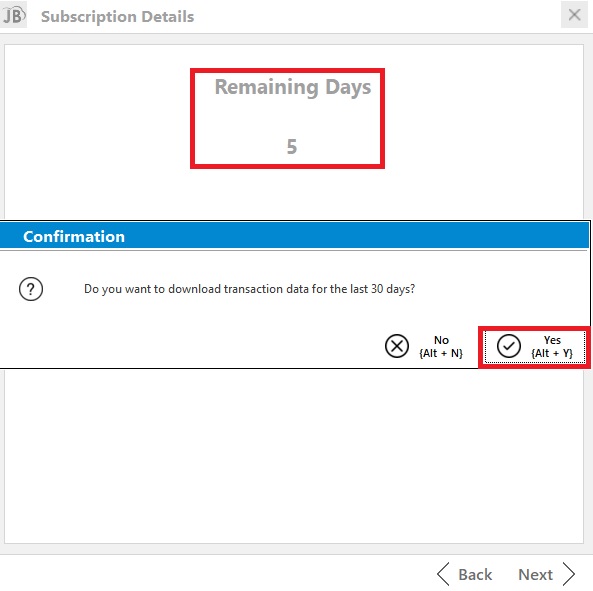Go to previous step via Back text

click(475, 575)
